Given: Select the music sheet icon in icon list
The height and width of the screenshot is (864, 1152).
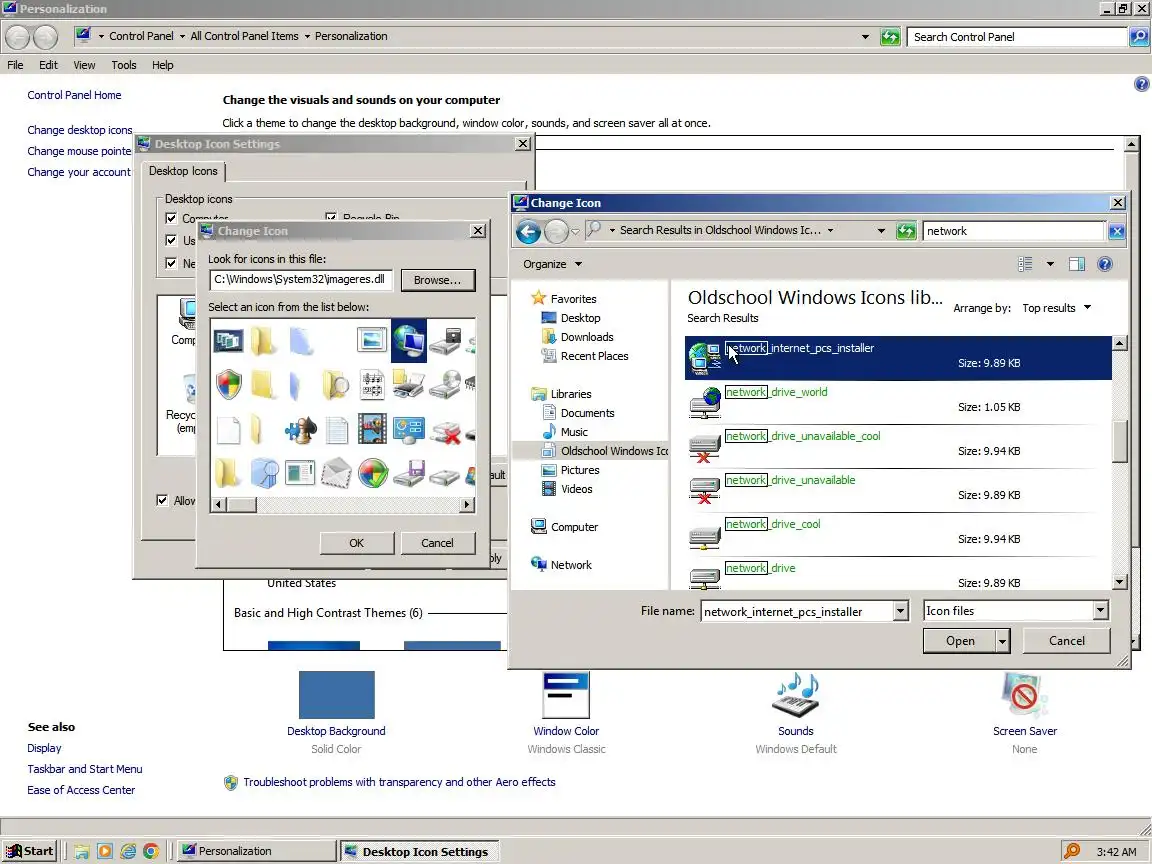Looking at the screenshot, I should tap(372, 385).
